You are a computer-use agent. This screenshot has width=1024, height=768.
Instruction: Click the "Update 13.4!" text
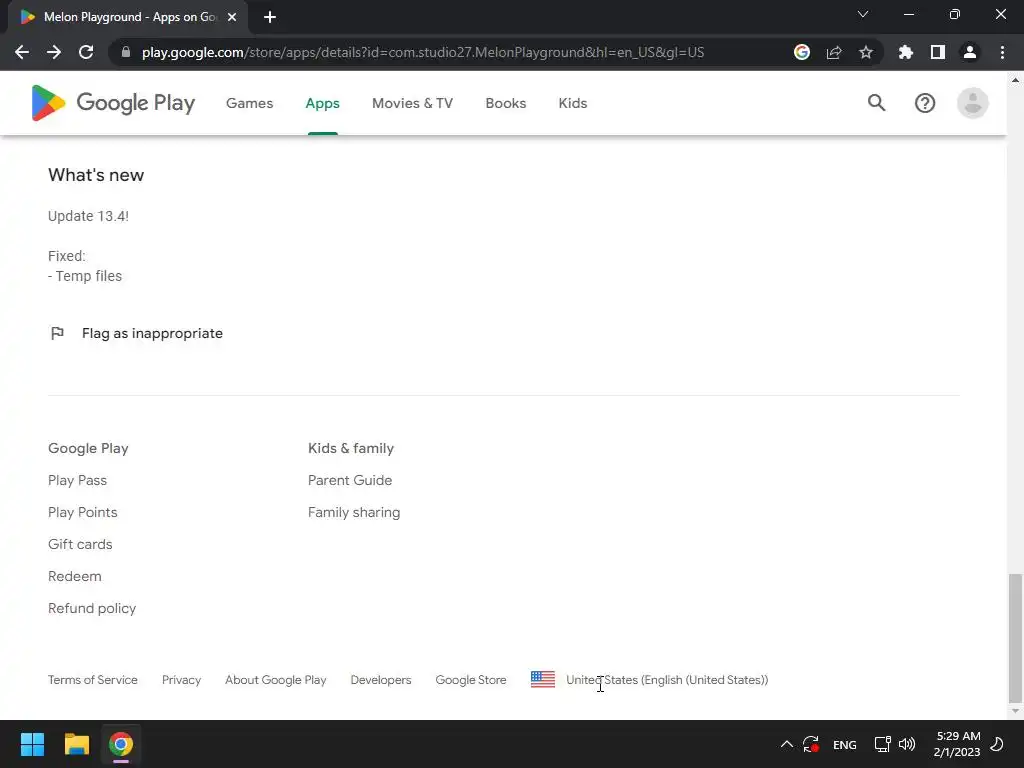[88, 216]
